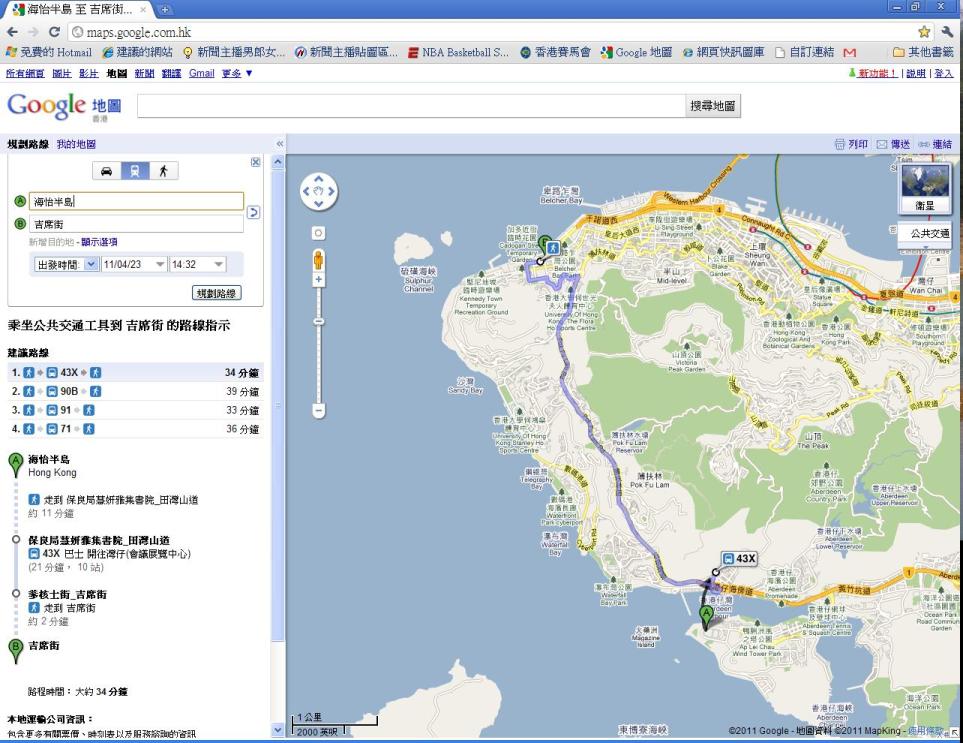
Task: Open the Google 地圖 bookmark
Action: [x=636, y=52]
